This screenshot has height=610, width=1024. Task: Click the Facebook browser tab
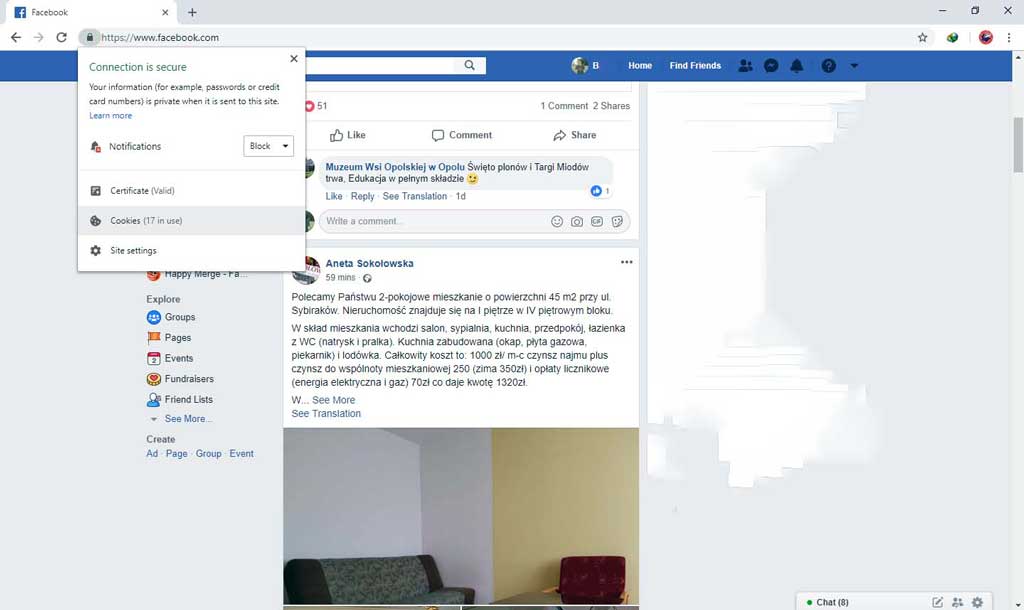click(91, 12)
